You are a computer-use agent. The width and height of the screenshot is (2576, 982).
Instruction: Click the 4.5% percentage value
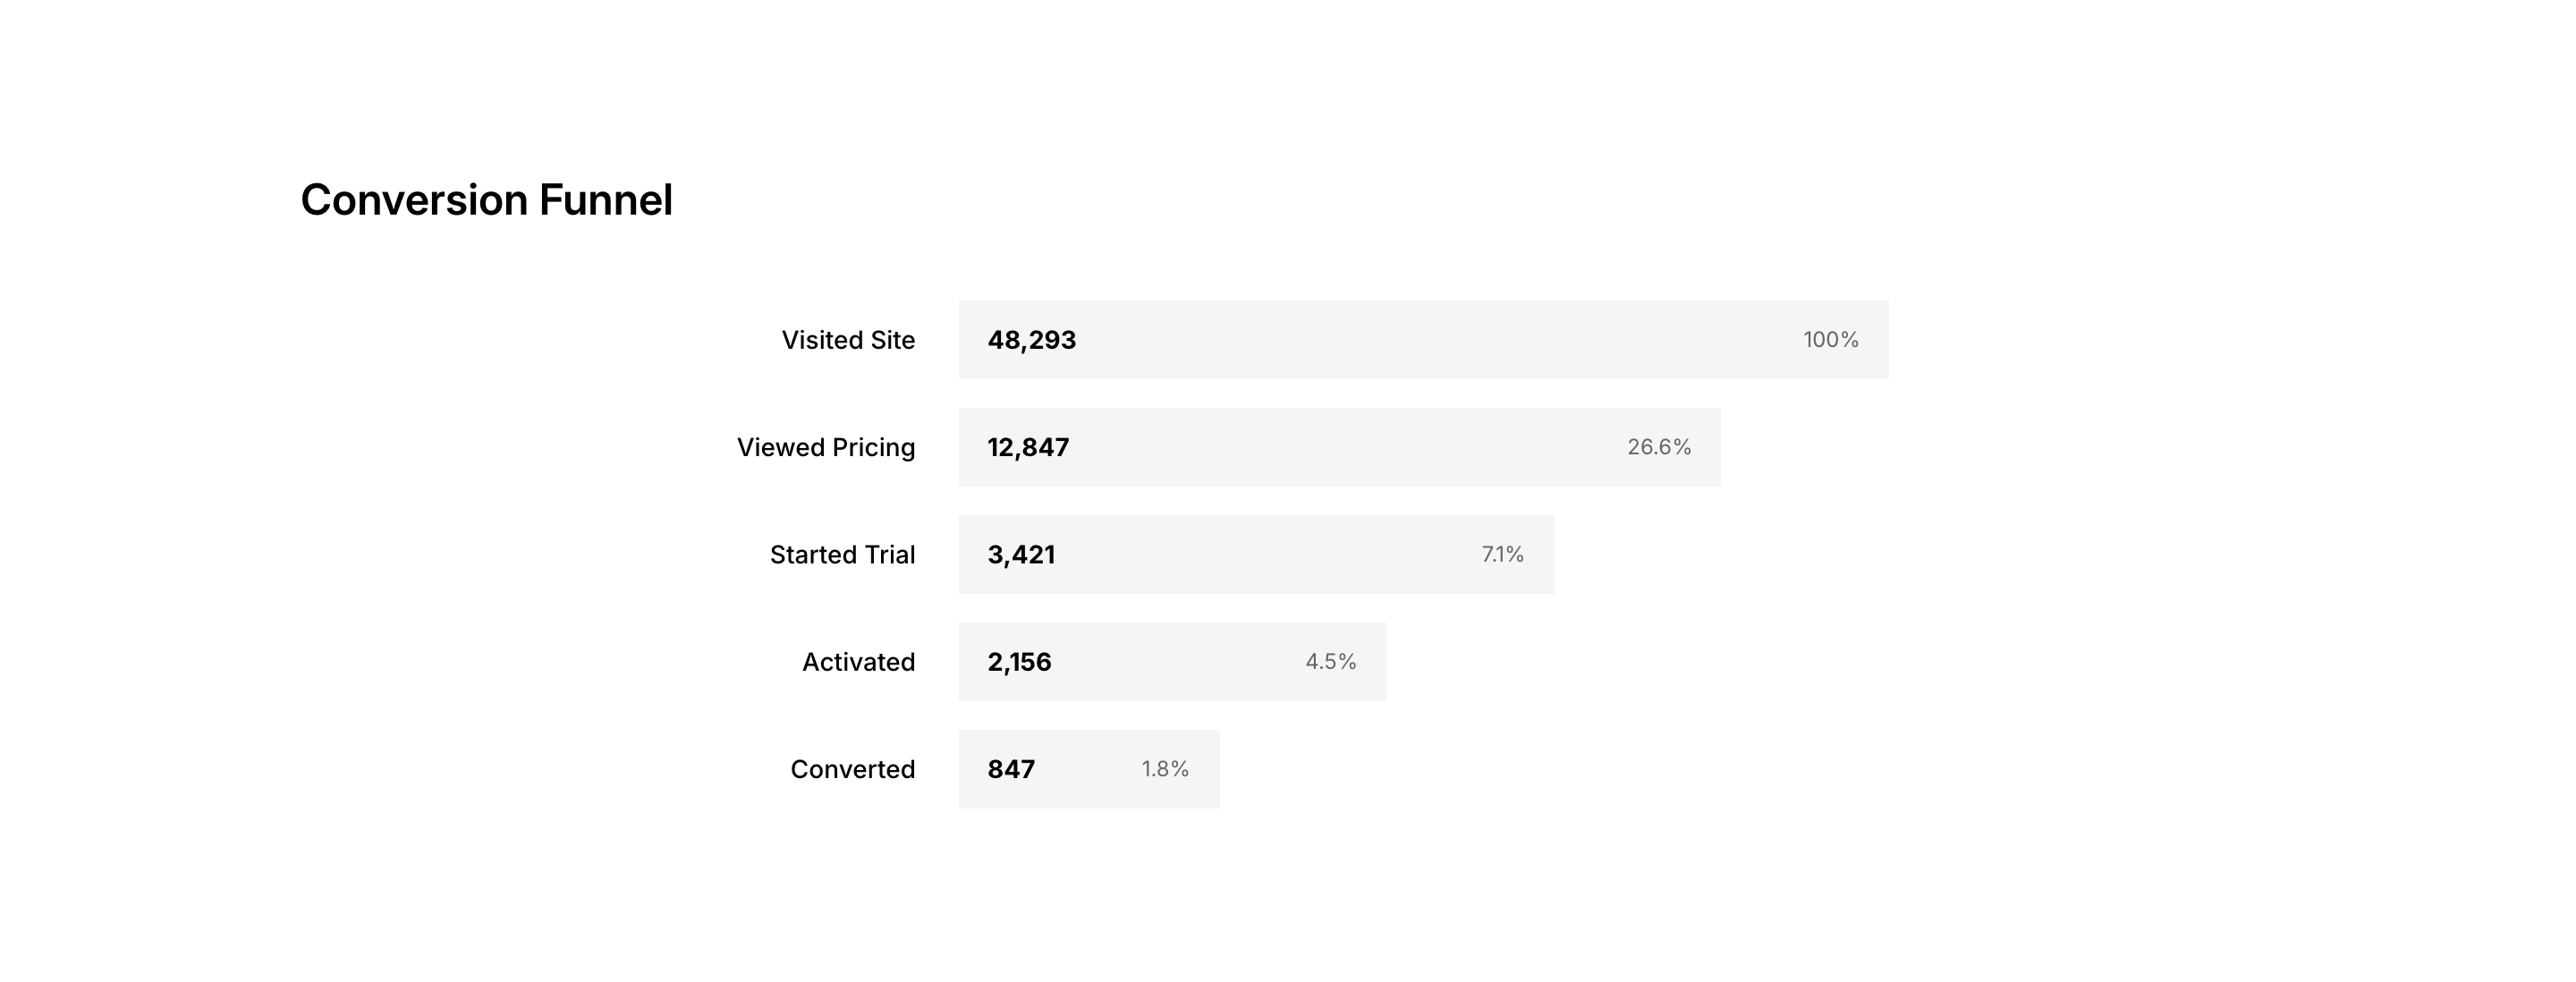click(1330, 662)
